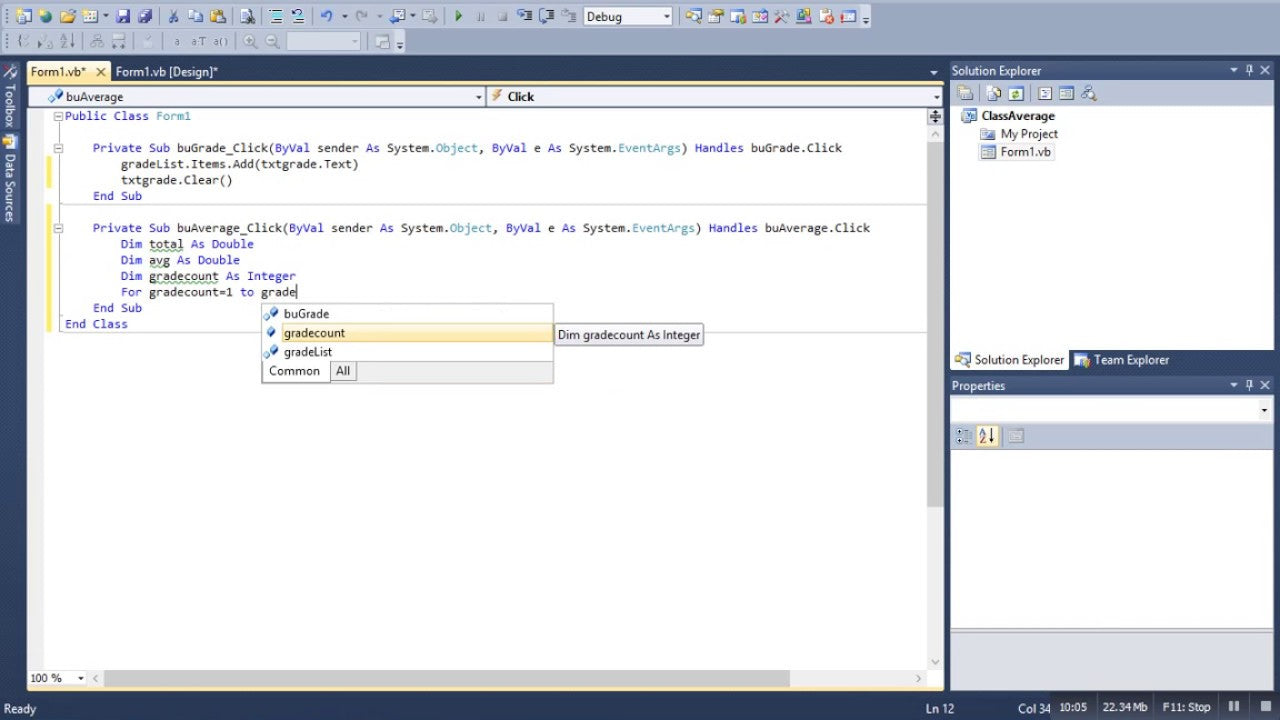Viewport: 1280px width, 720px height.
Task: Click the Save All icon
Action: pos(145,16)
